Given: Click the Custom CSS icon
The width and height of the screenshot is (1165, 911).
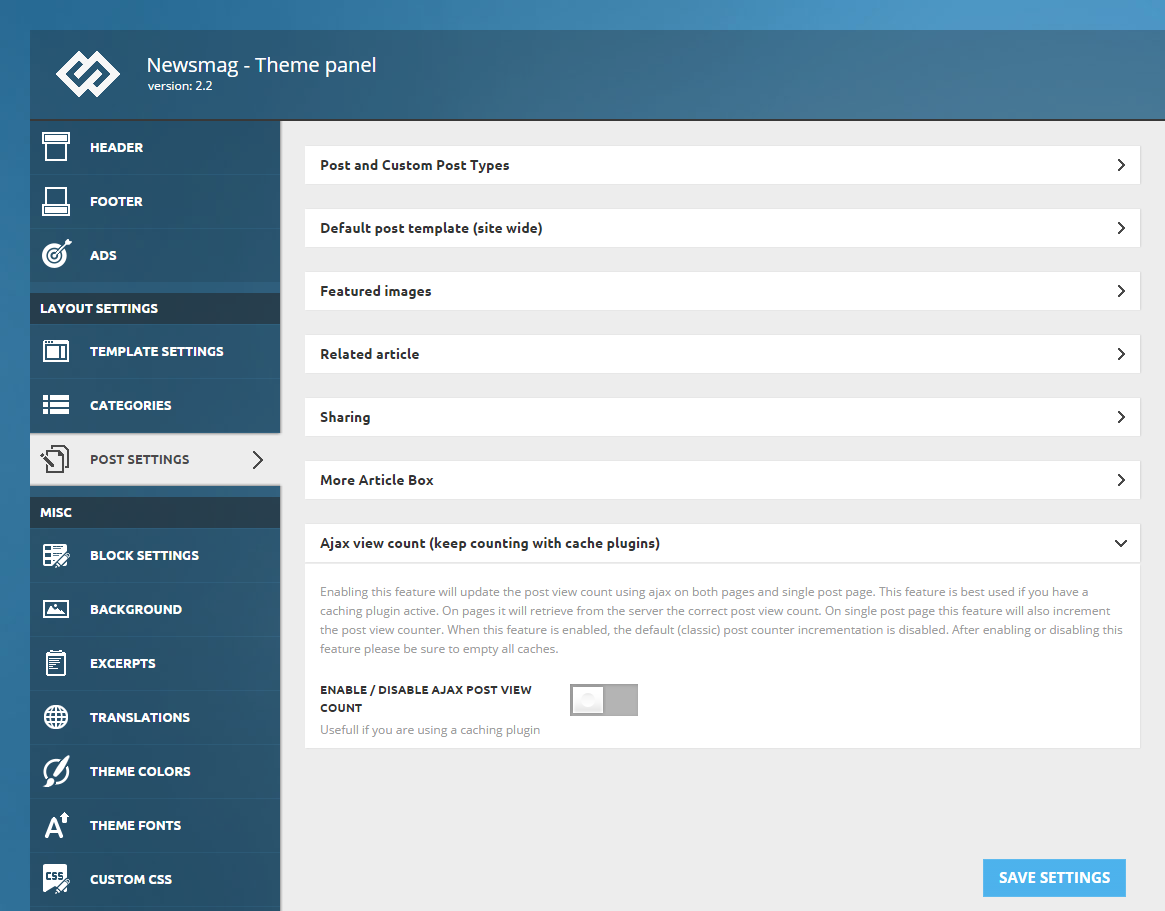Looking at the screenshot, I should click(56, 879).
